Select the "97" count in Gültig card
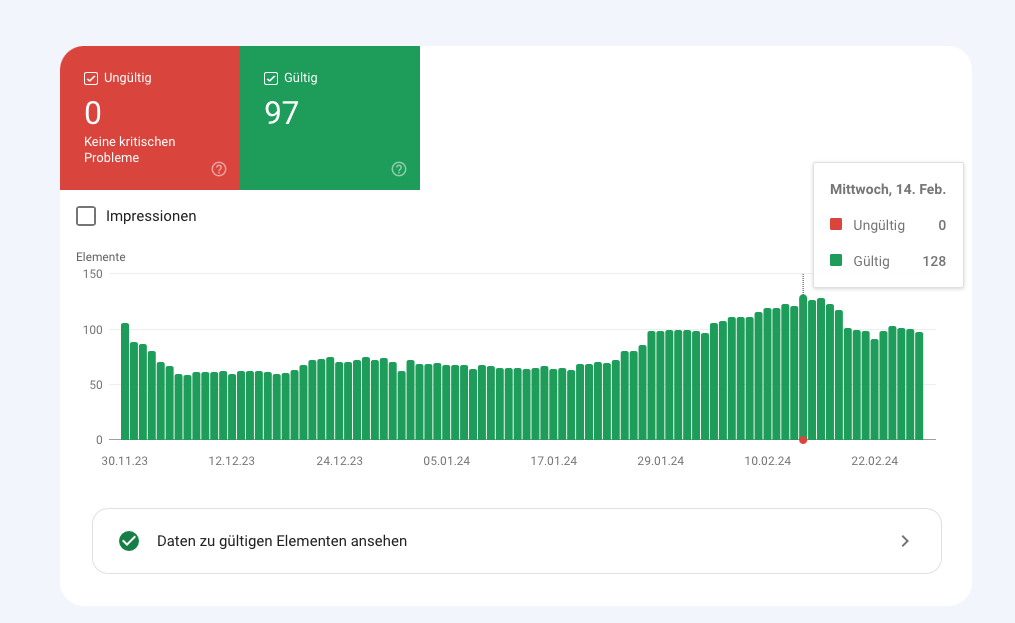 click(x=281, y=113)
